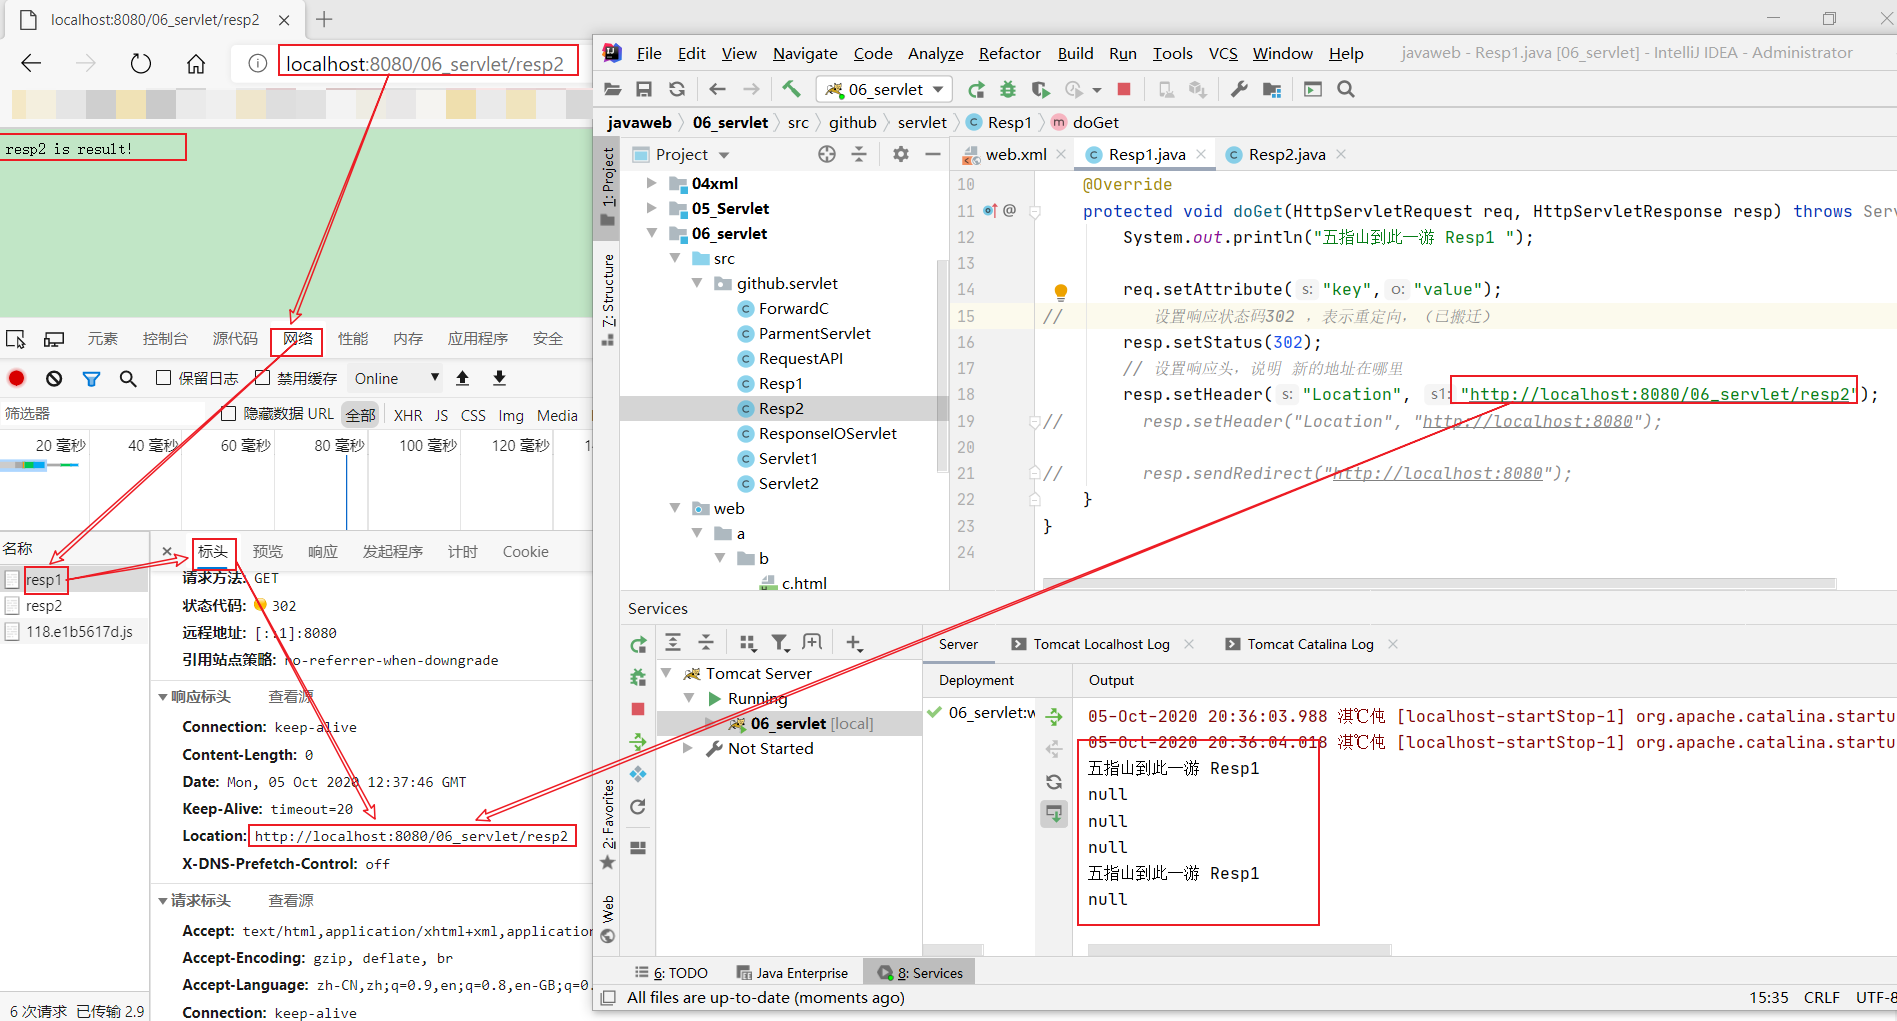Switch to the 响应 tab in DevTools
Viewport: 1897px width, 1021px height.
click(322, 552)
